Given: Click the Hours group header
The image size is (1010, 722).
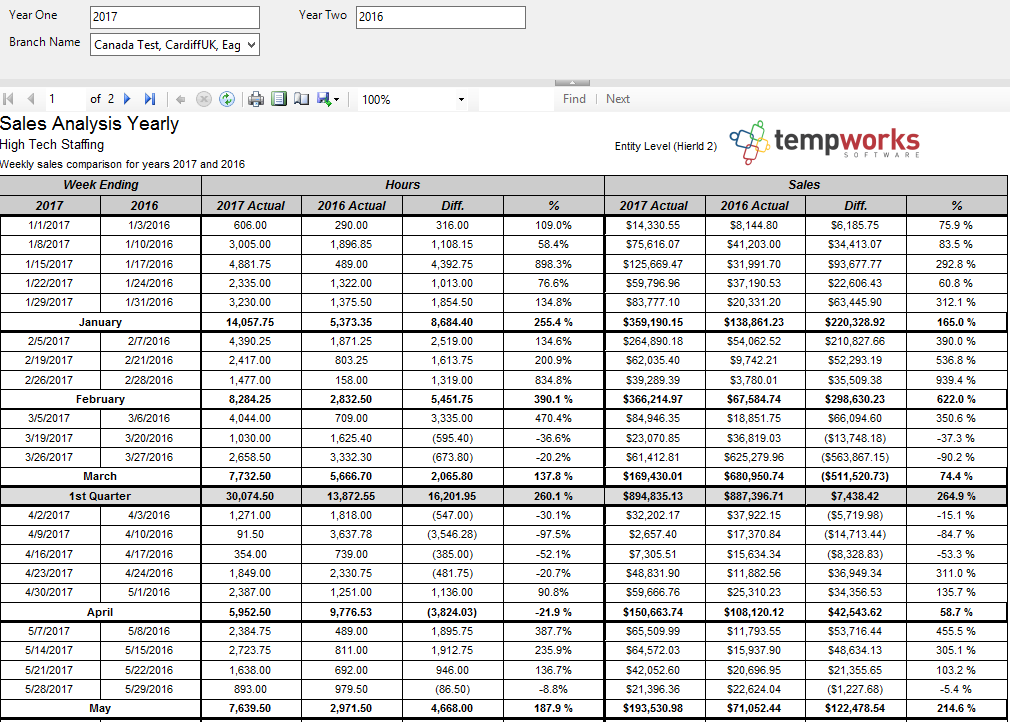Looking at the screenshot, I should tap(403, 185).
